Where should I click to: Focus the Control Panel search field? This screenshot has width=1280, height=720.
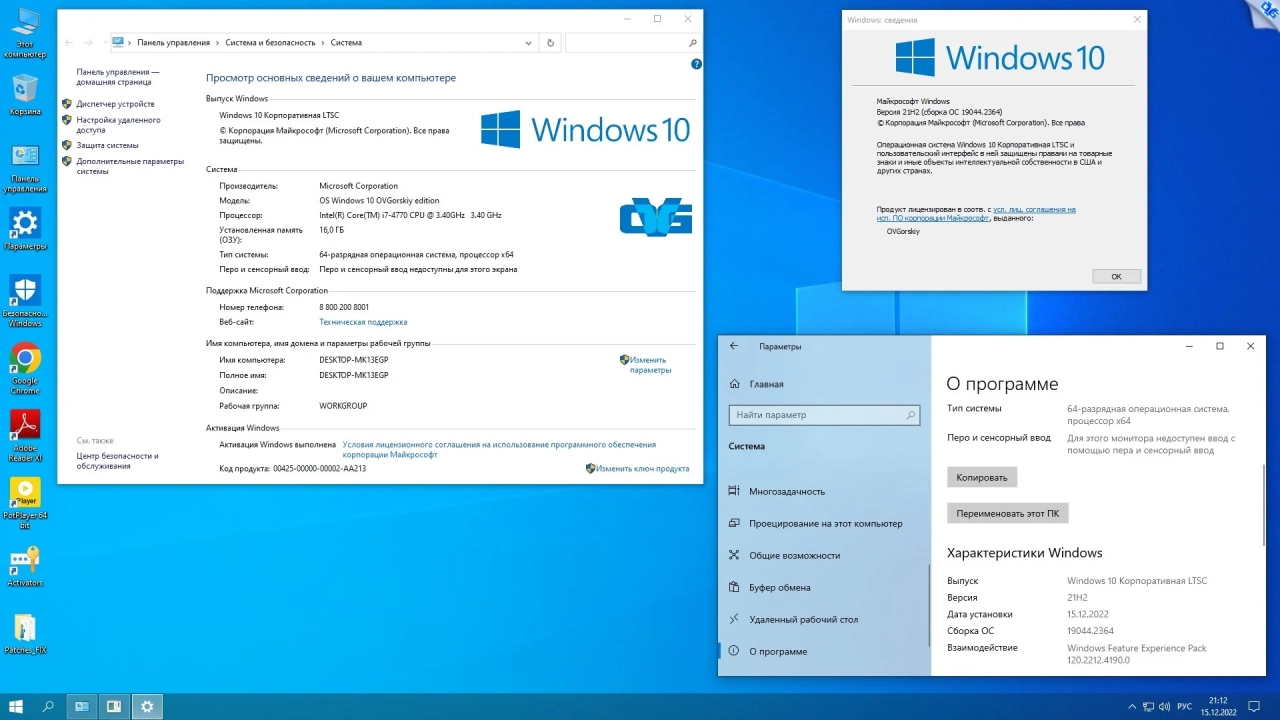632,43
